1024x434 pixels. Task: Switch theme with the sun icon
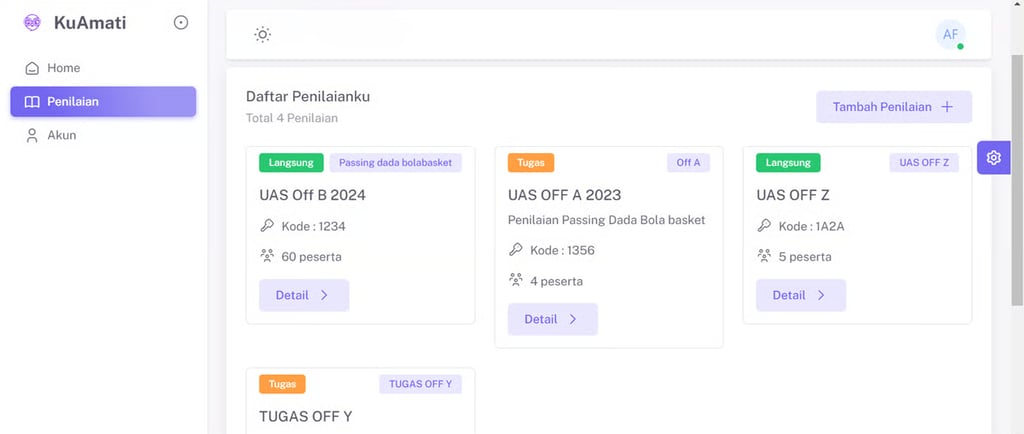pos(262,35)
